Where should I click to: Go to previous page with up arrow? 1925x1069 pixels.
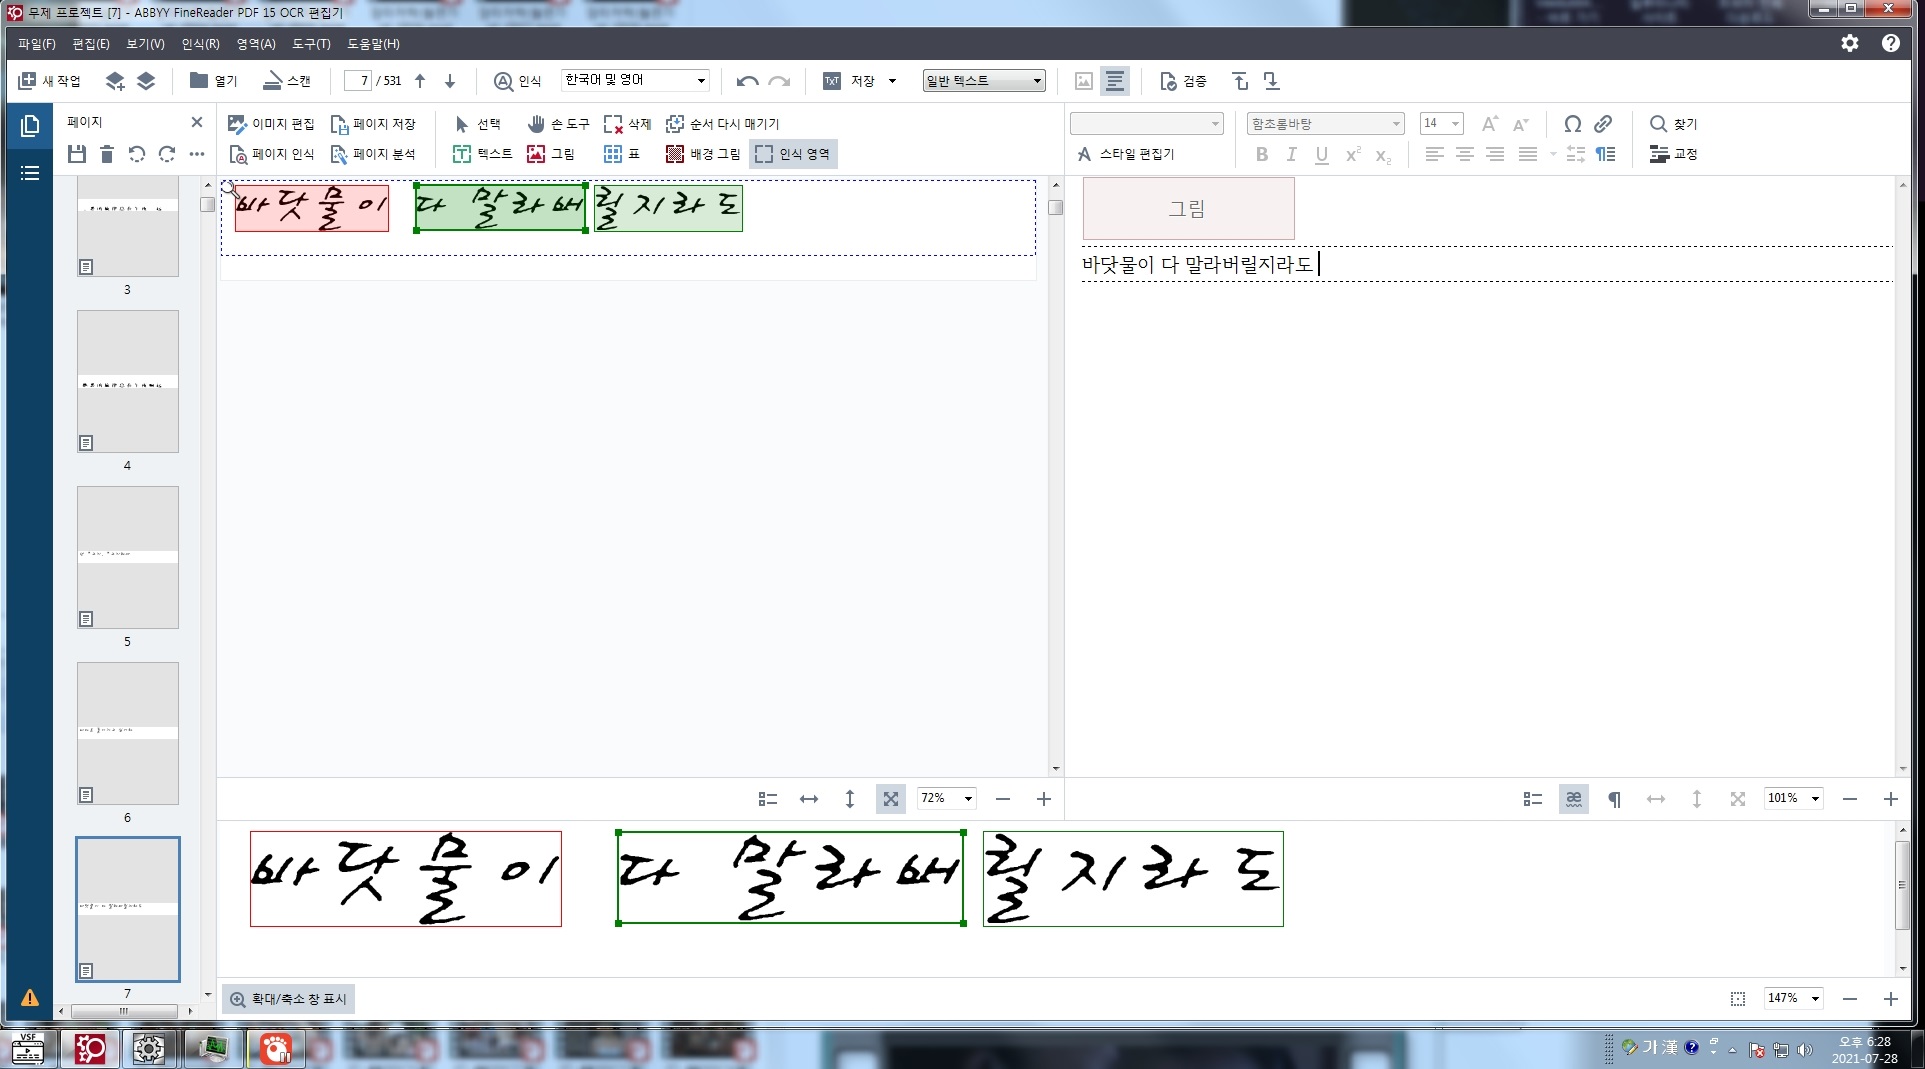[420, 81]
